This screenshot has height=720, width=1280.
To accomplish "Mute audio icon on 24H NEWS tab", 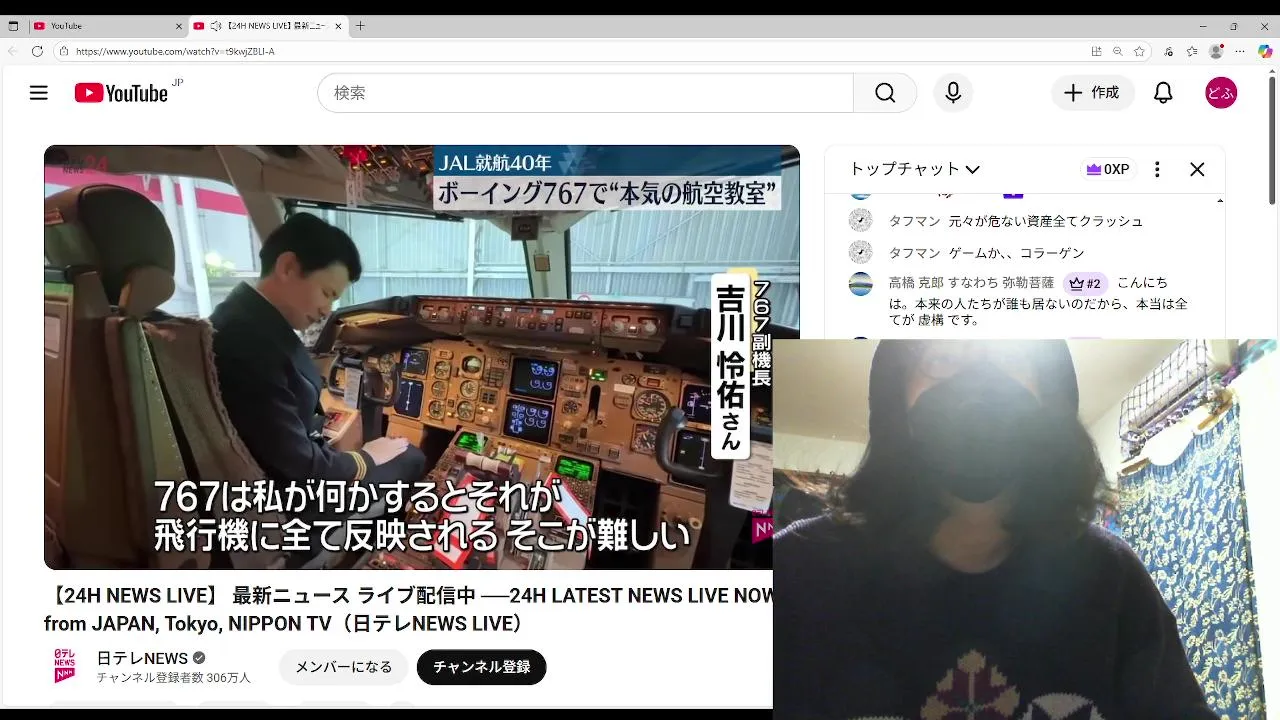I will pos(215,26).
